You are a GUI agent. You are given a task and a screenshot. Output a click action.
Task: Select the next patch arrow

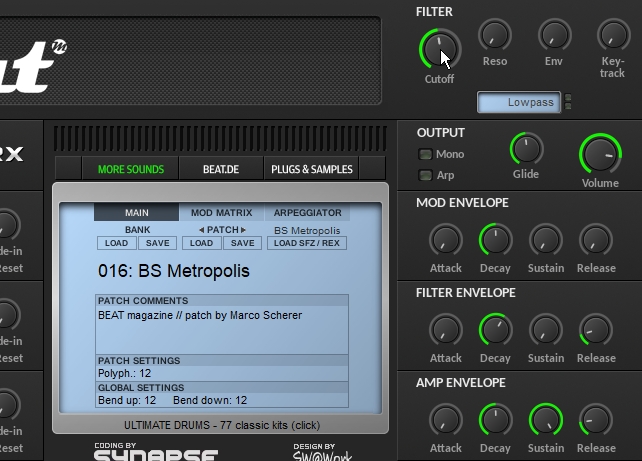pos(242,230)
